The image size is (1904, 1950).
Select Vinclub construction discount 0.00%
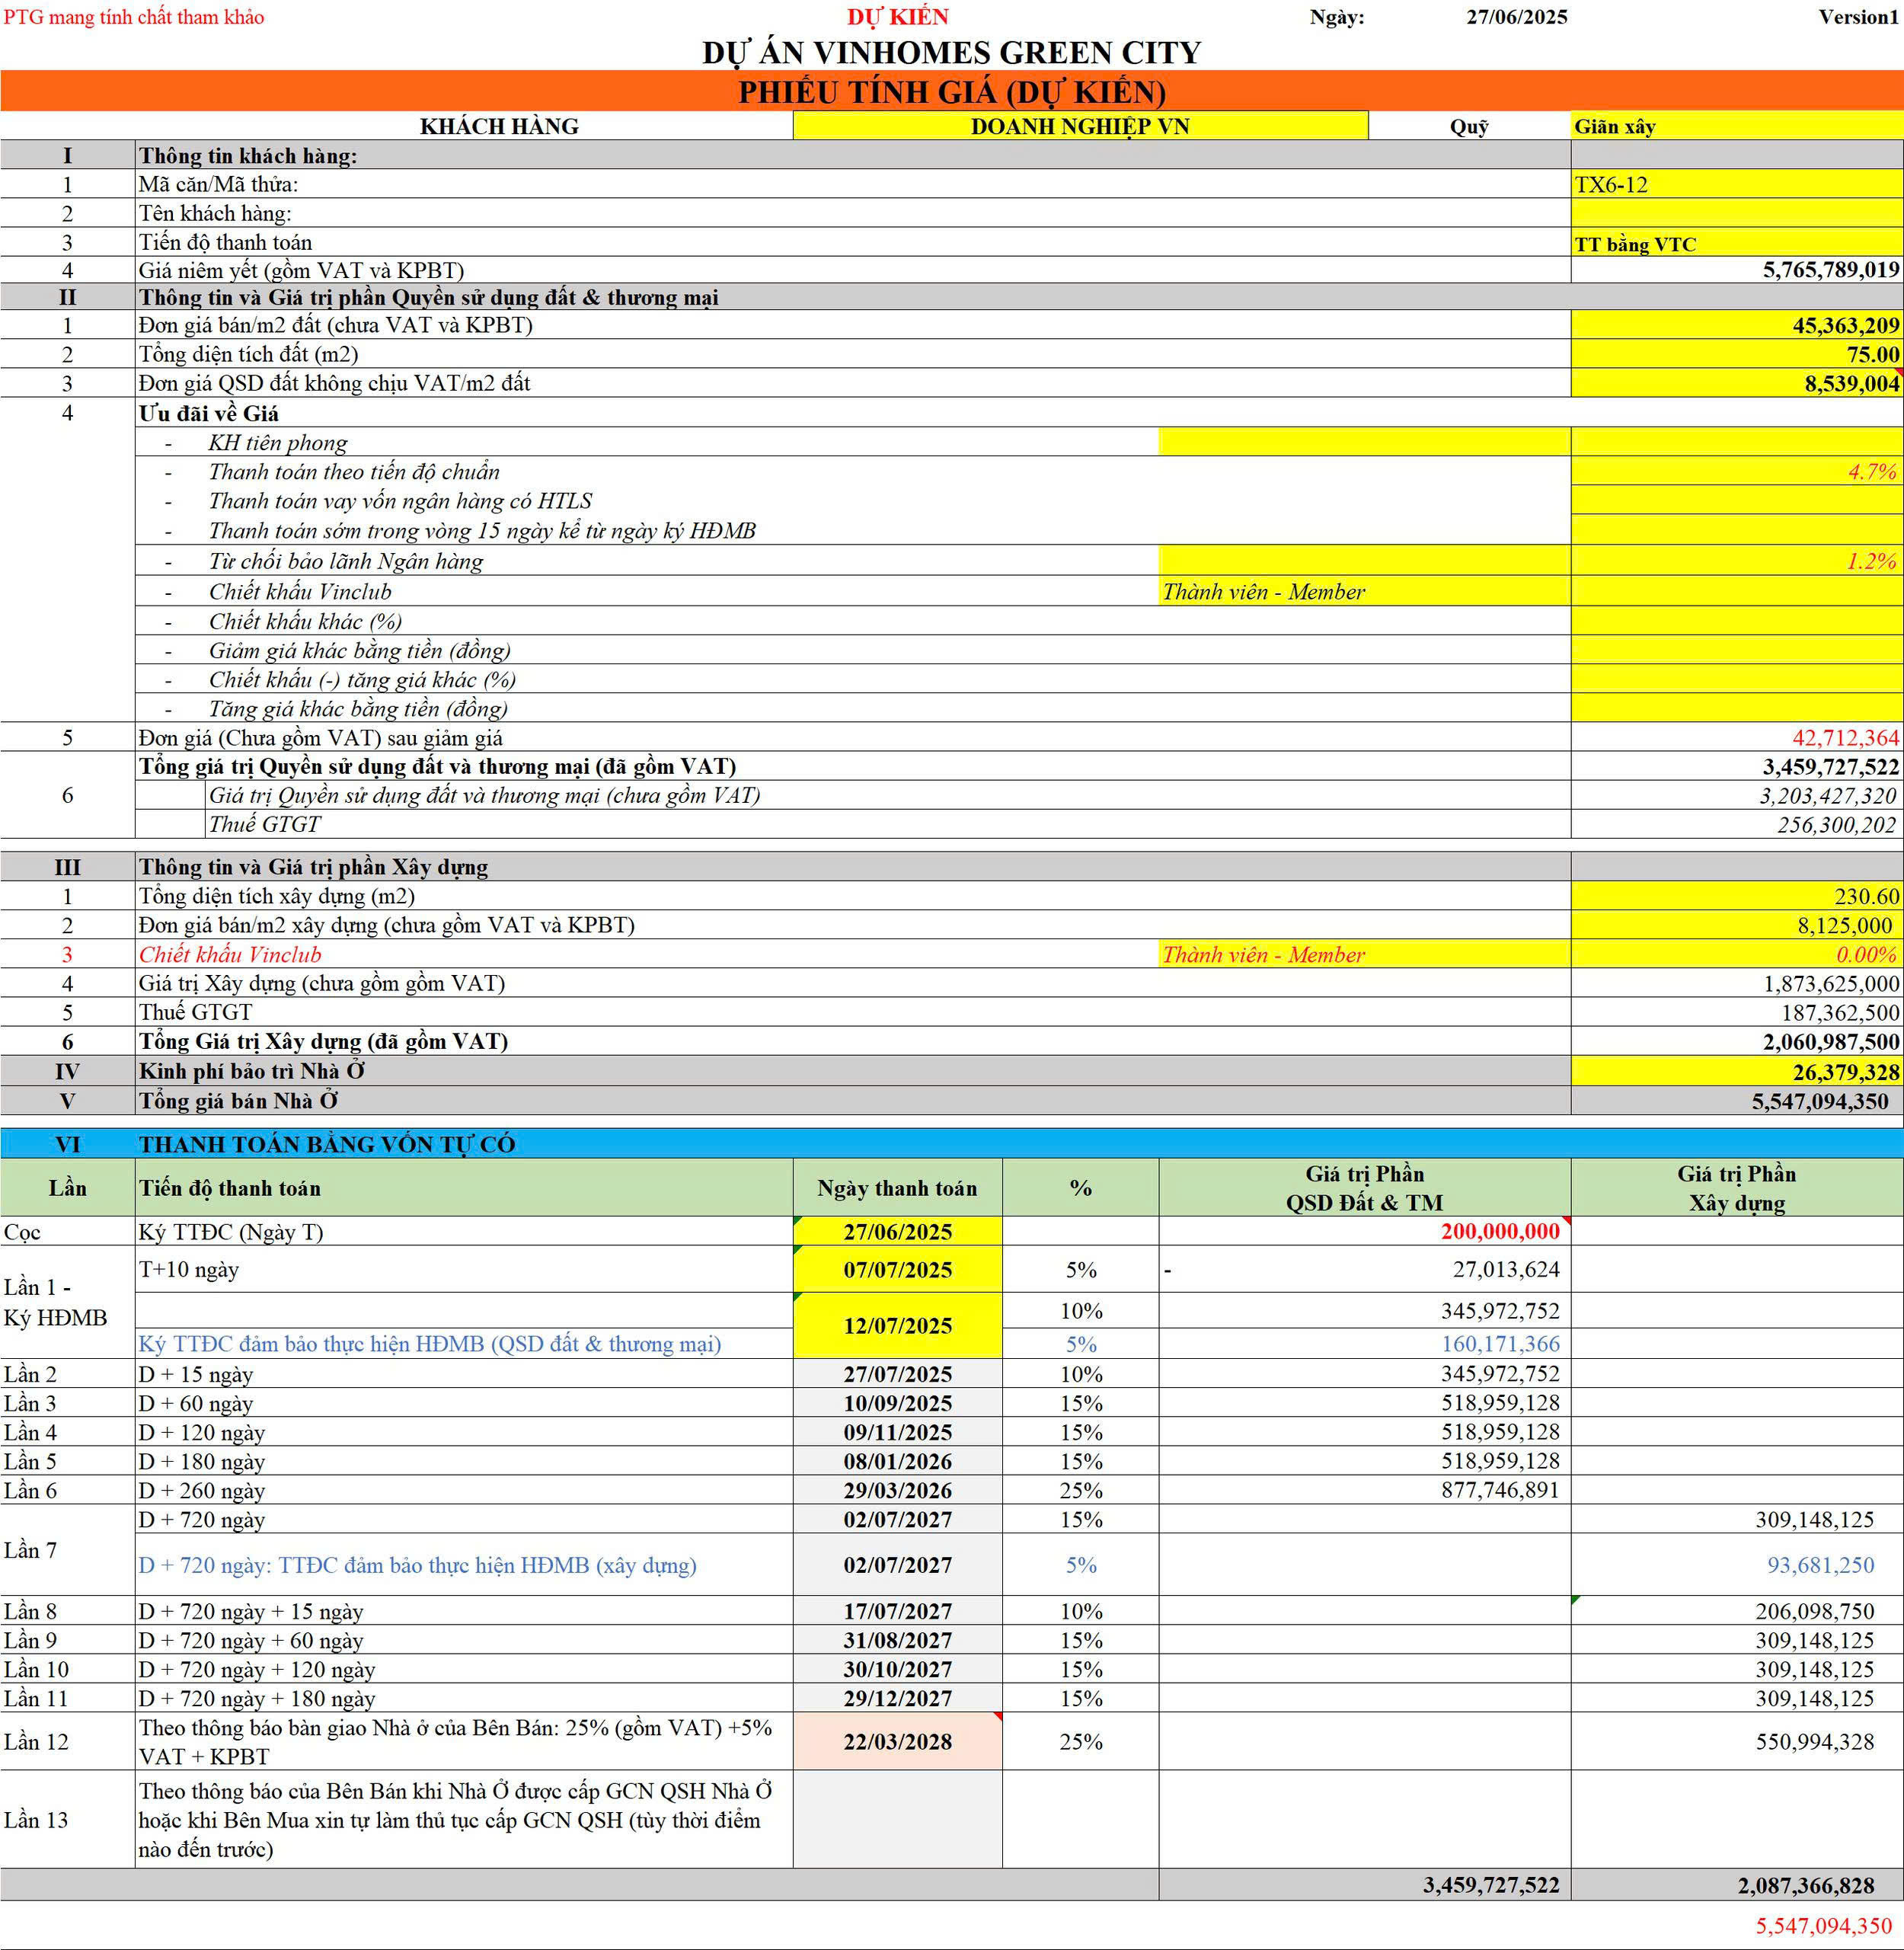coord(1737,954)
